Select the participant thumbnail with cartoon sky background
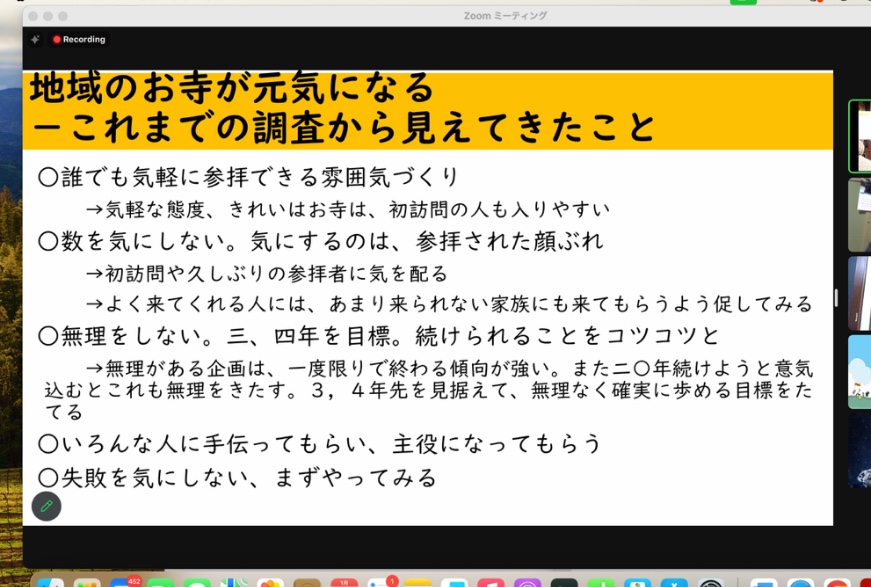 point(860,371)
